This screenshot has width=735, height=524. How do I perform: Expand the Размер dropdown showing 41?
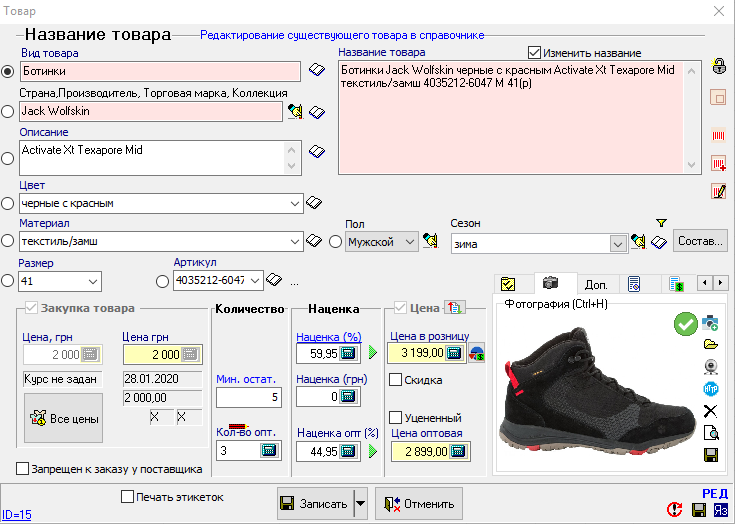click(92, 282)
